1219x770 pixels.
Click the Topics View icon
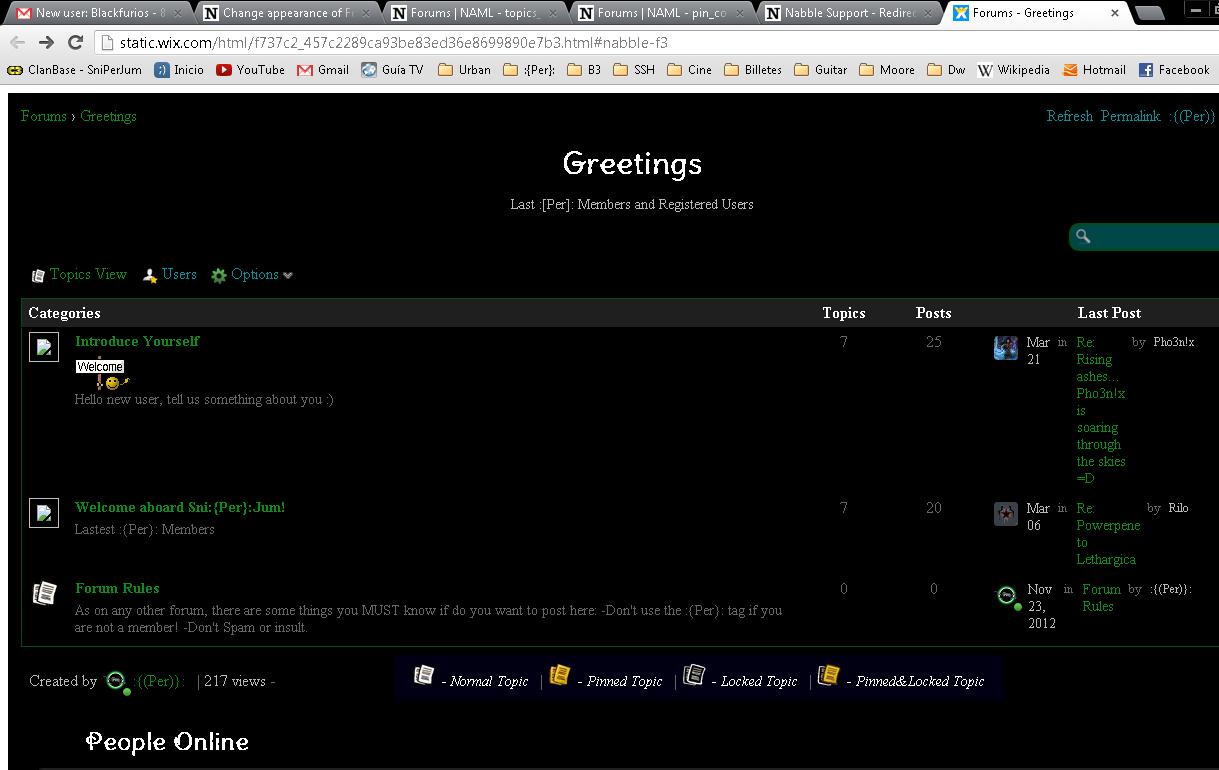tap(38, 276)
